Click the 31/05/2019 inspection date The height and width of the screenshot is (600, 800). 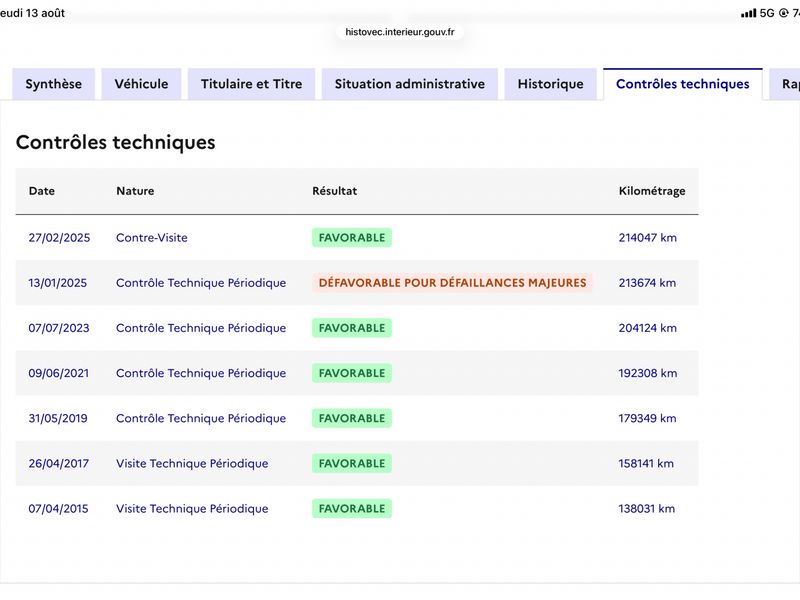pos(58,418)
